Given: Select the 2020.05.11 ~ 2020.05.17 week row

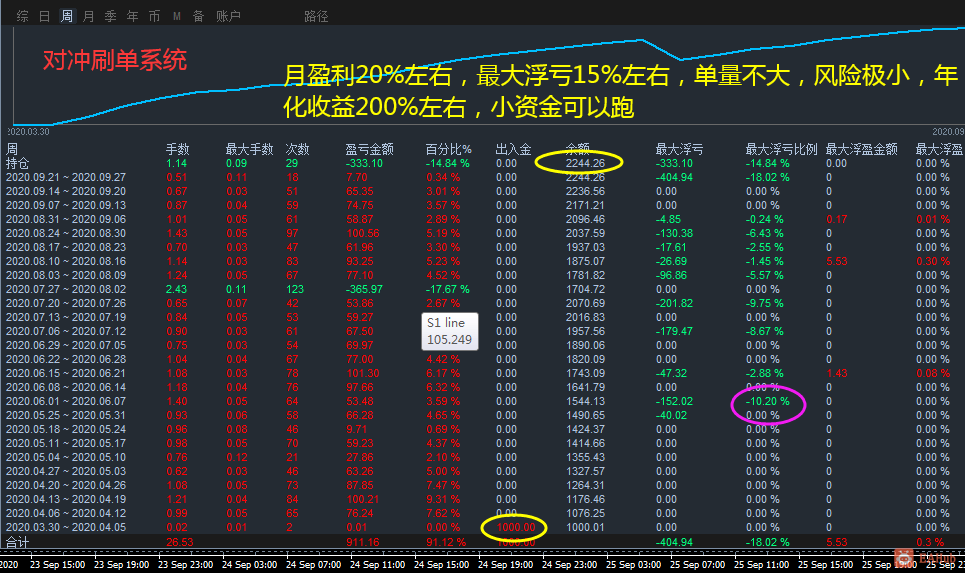Looking at the screenshot, I should pyautogui.click(x=66, y=443).
